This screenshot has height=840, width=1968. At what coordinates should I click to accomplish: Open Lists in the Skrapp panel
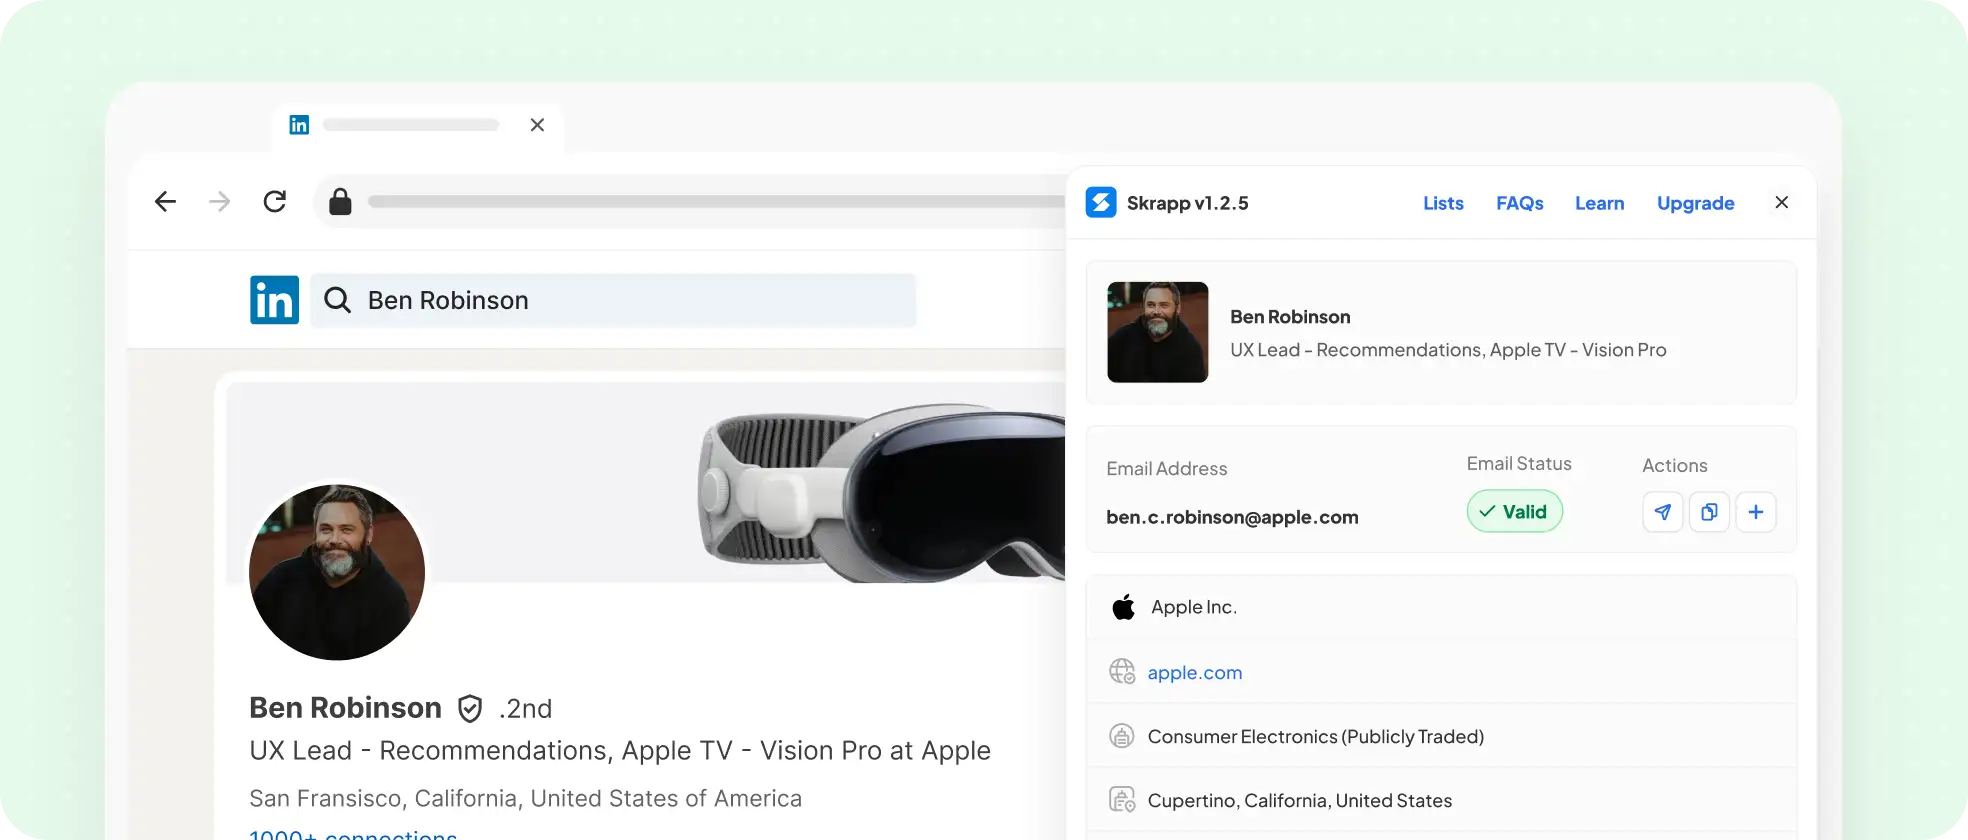[1443, 203]
